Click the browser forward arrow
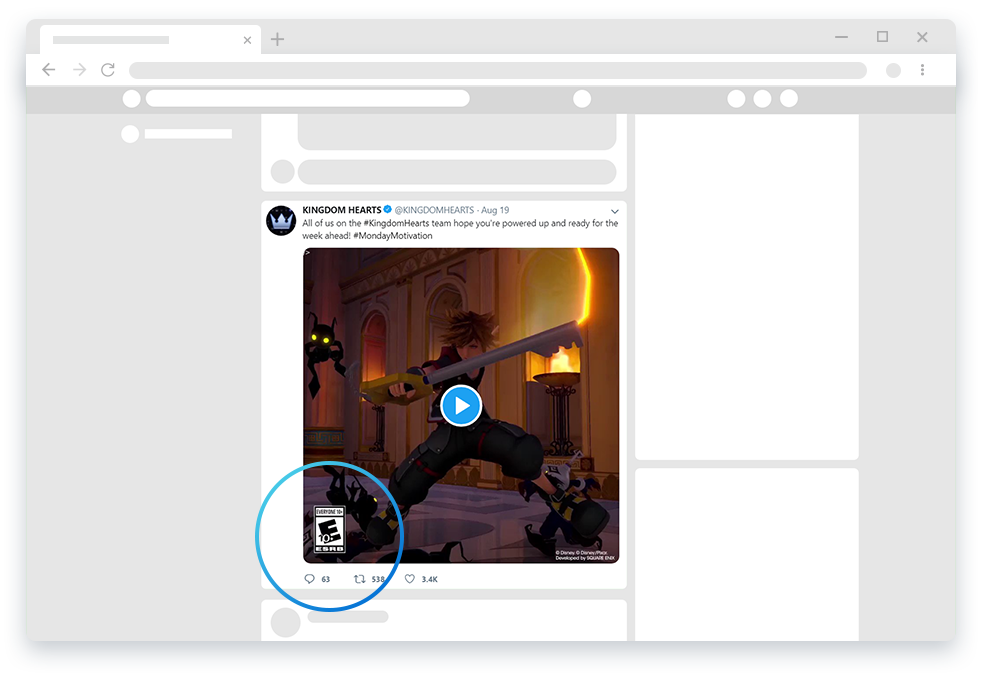 79,70
